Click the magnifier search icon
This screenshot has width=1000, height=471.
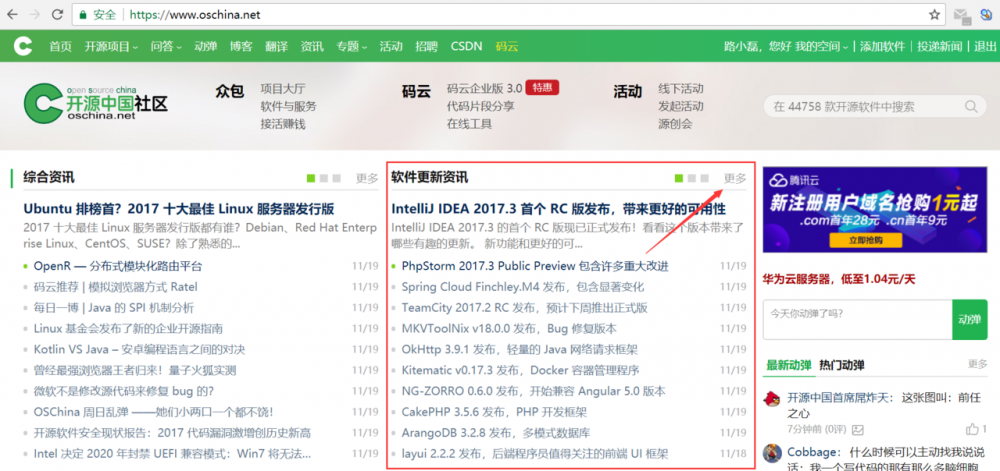pos(971,106)
